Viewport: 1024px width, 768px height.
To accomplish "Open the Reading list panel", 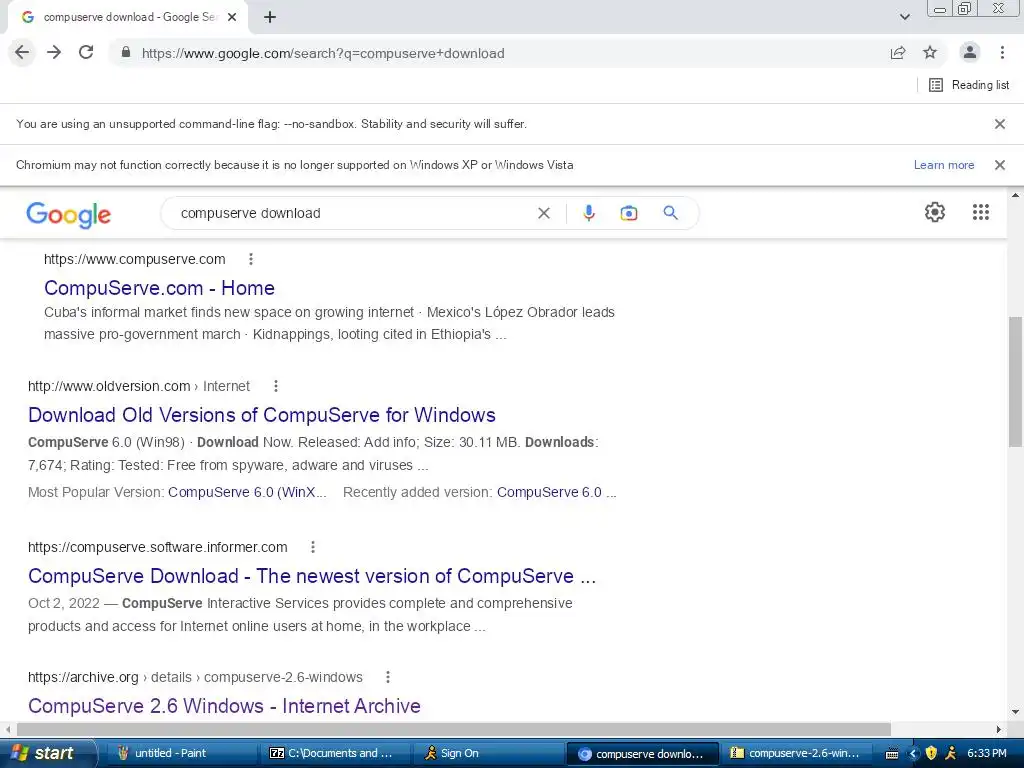I will point(969,85).
